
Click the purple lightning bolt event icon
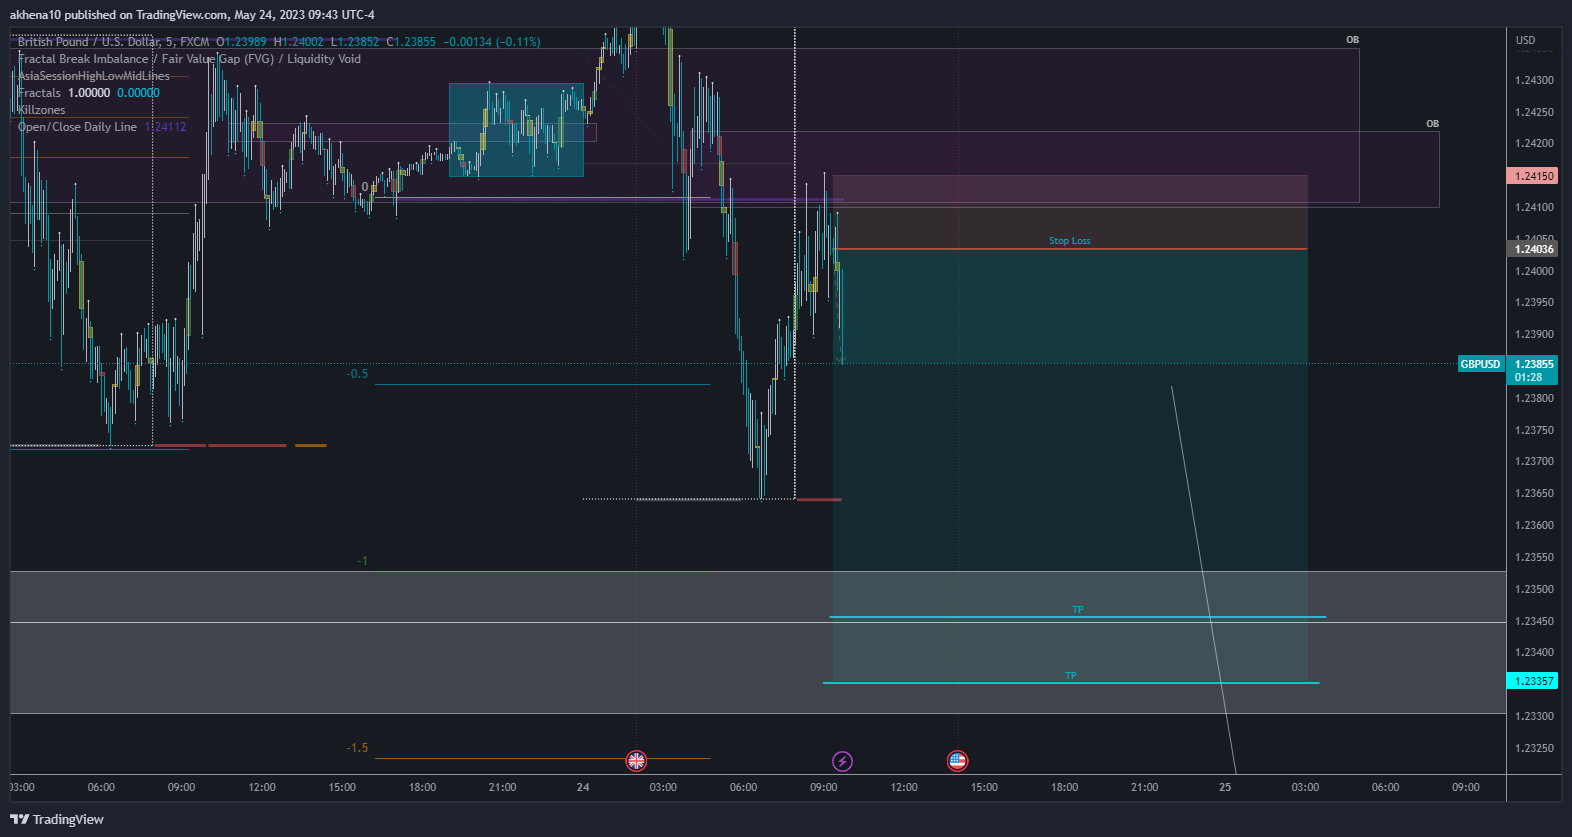tap(843, 762)
